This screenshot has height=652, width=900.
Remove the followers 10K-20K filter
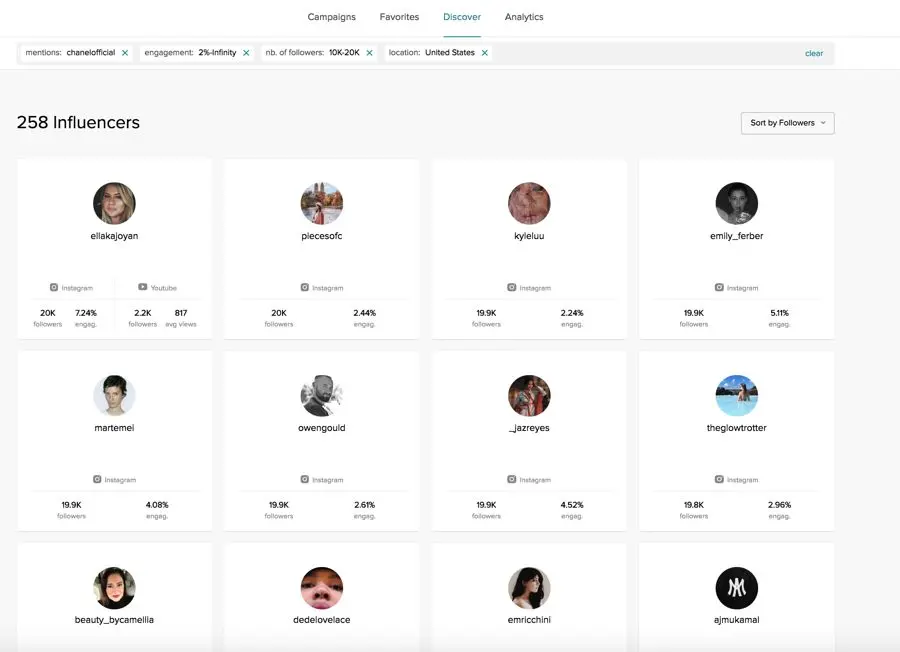(369, 53)
